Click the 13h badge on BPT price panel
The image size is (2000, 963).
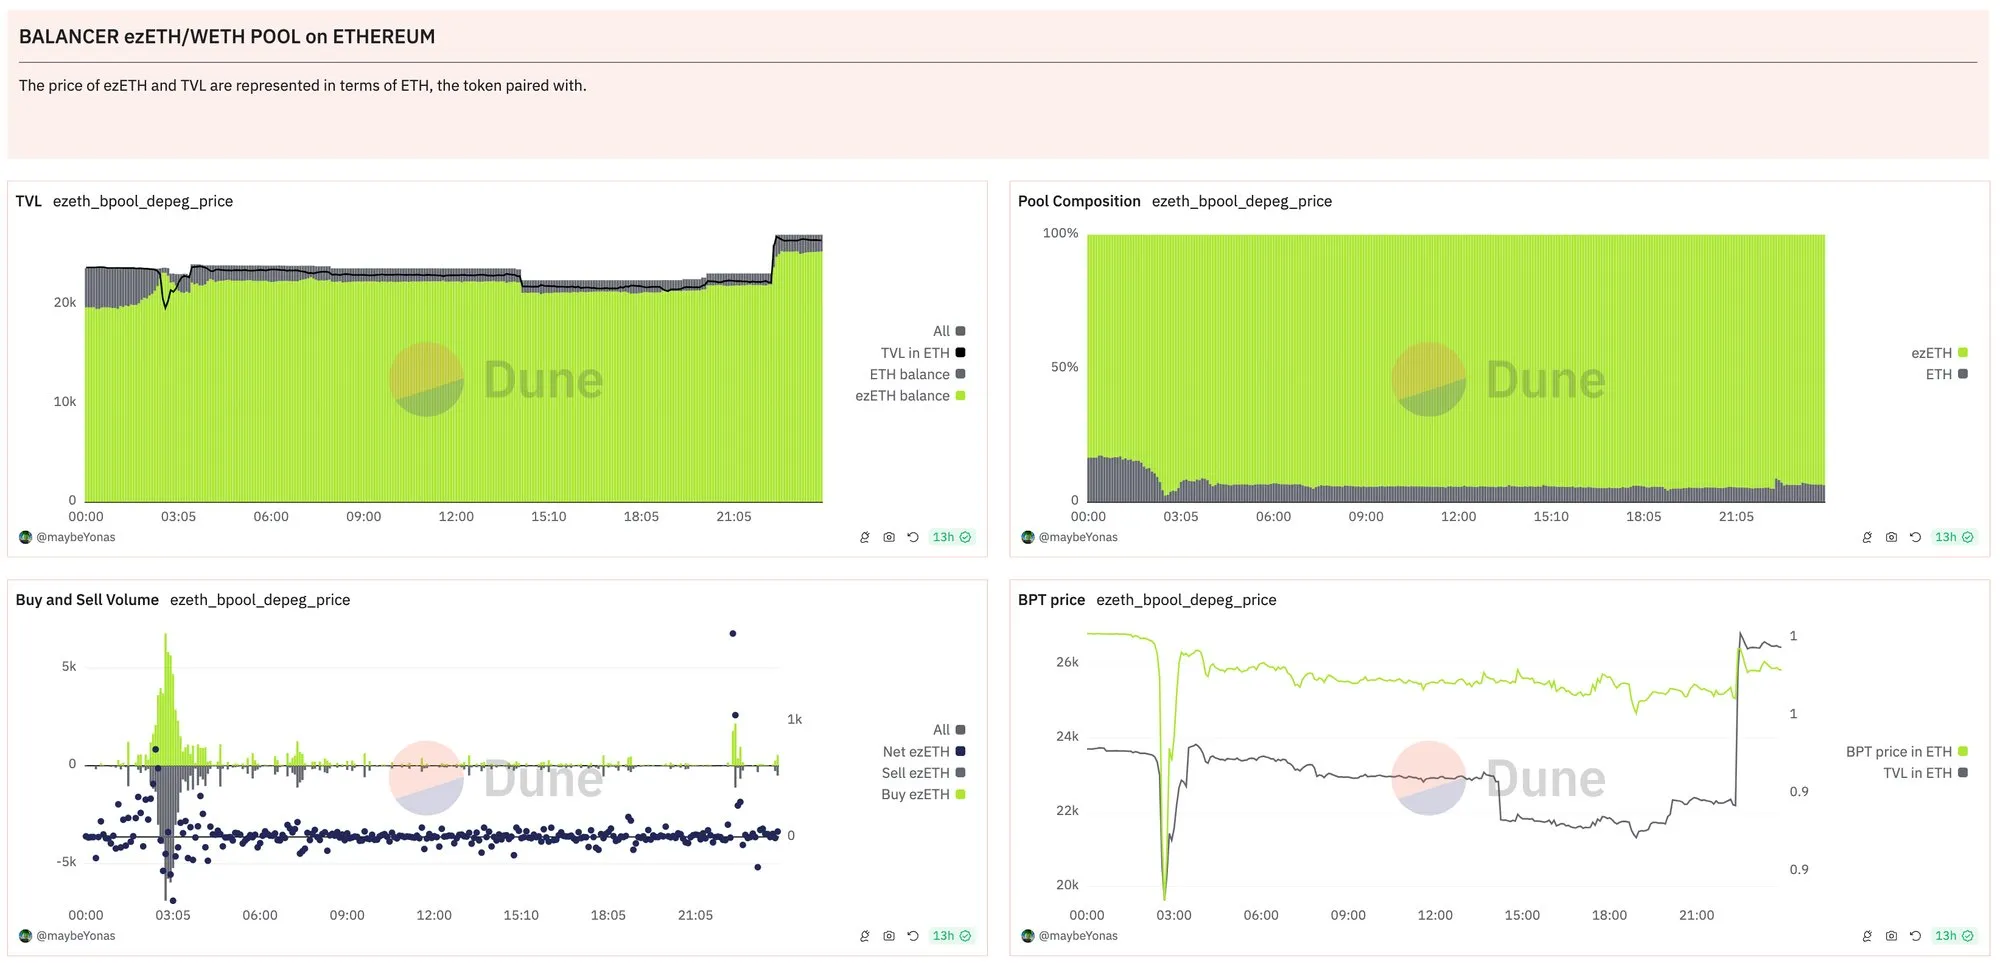[1953, 936]
